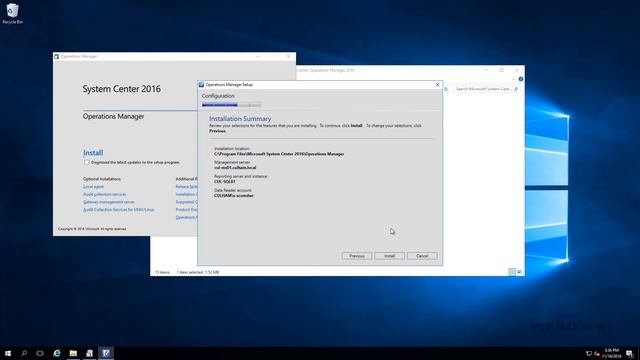The height and width of the screenshot is (360, 640).
Task: Click the refresh icon in Explorer address bar
Action: click(446, 89)
